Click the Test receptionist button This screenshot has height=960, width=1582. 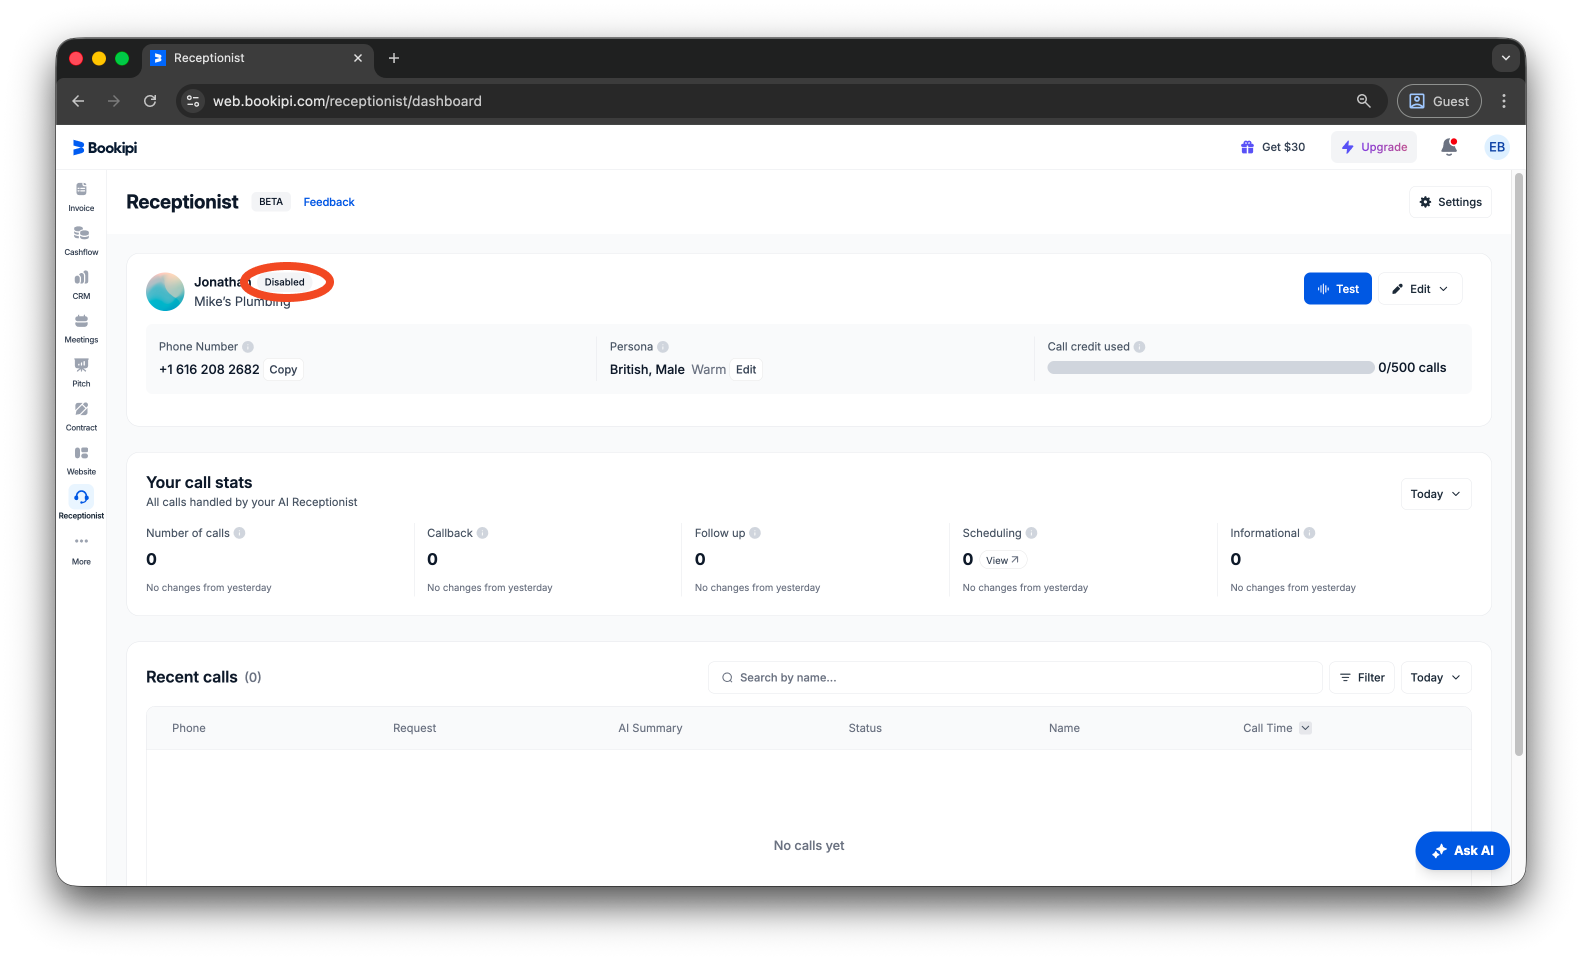coord(1337,289)
